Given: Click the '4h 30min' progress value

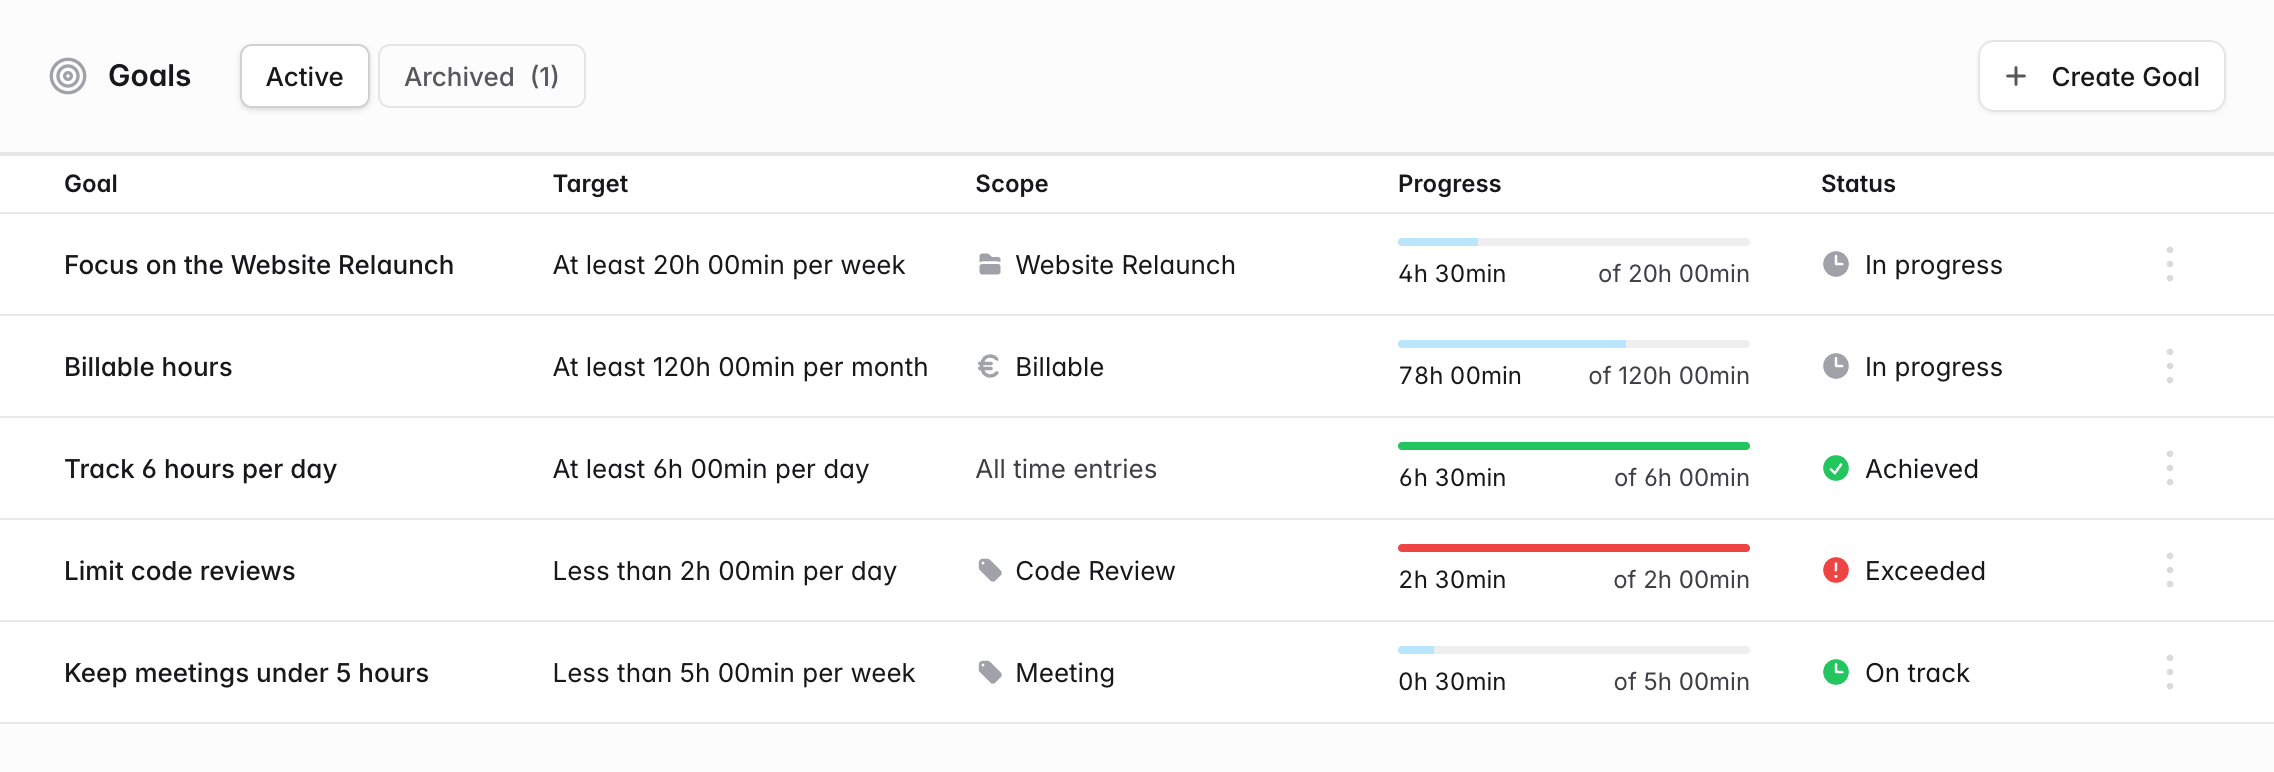Looking at the screenshot, I should 1452,274.
